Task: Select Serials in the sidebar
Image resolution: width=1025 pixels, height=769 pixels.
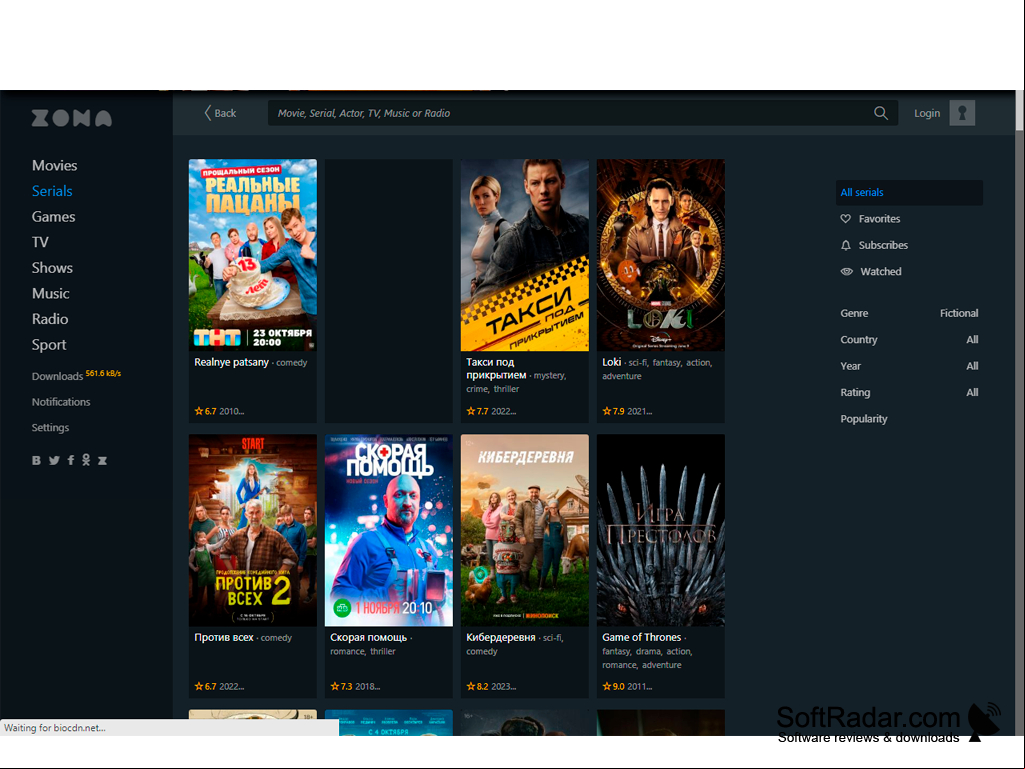Action: pos(52,191)
